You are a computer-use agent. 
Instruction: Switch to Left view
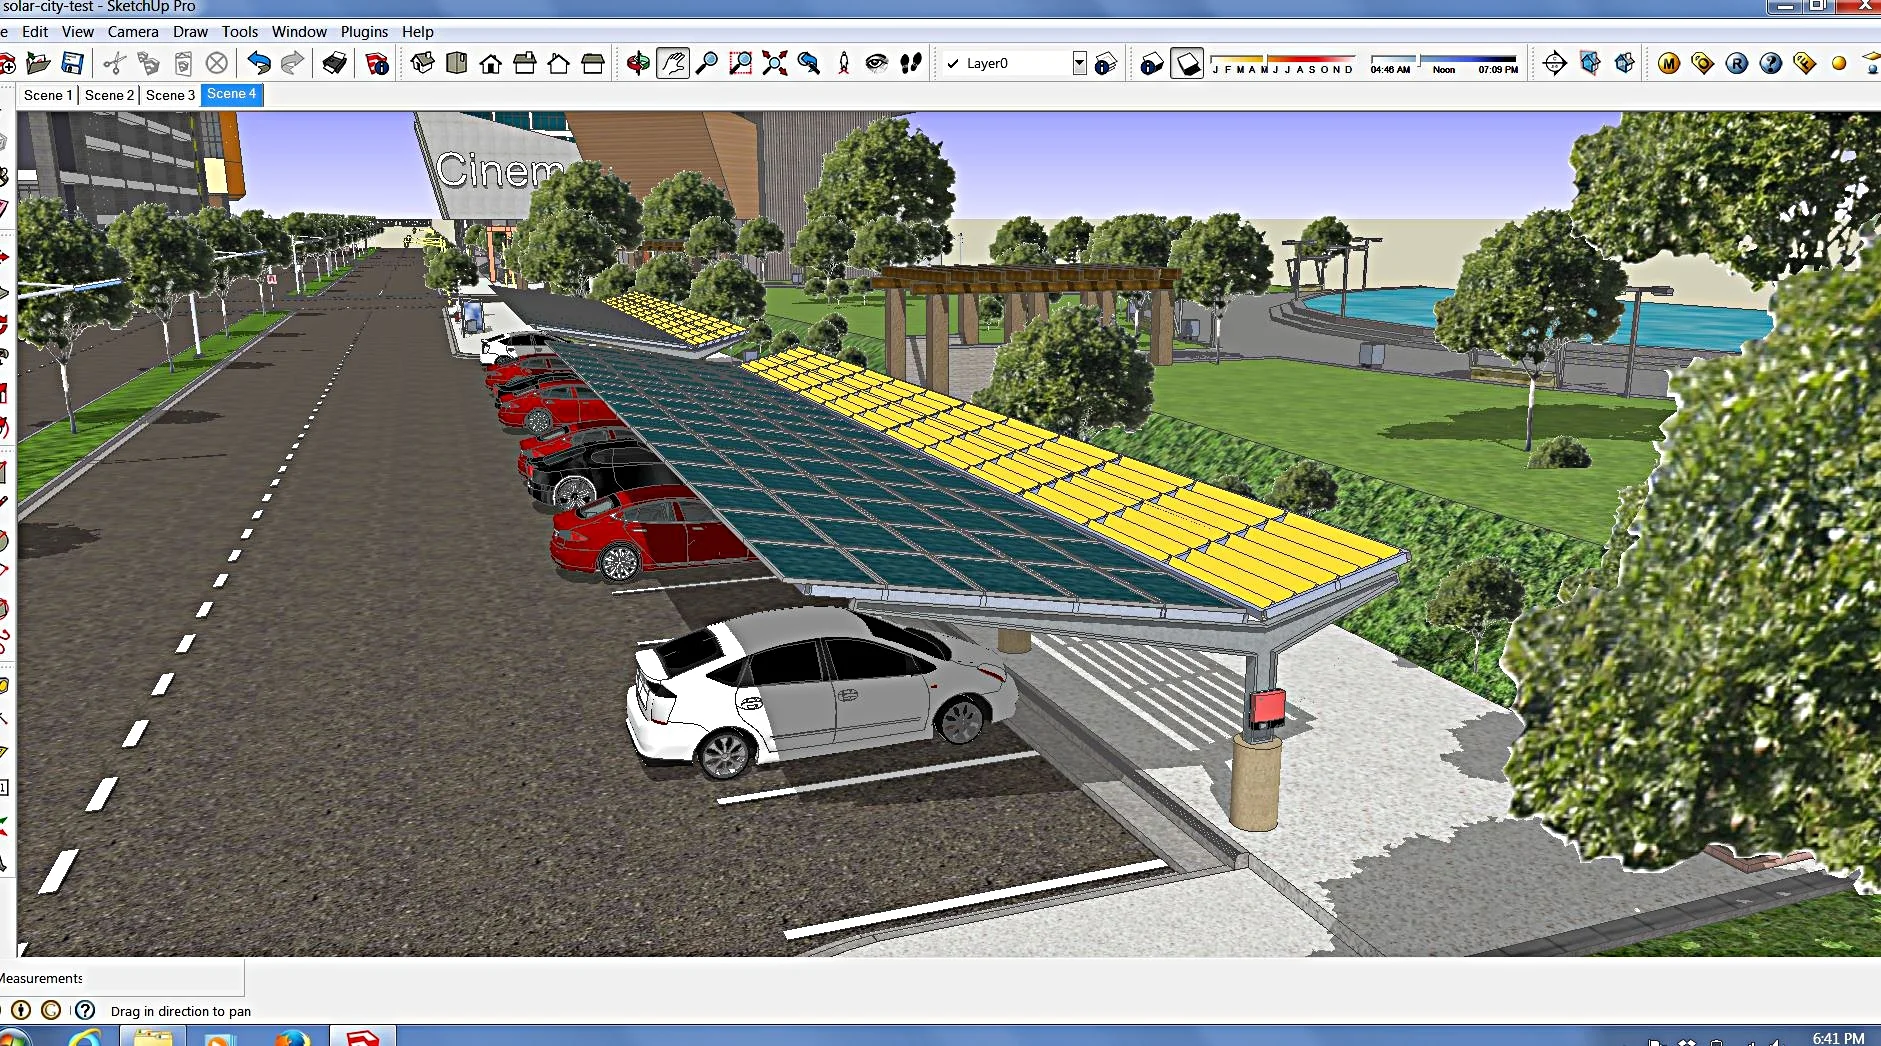point(593,63)
